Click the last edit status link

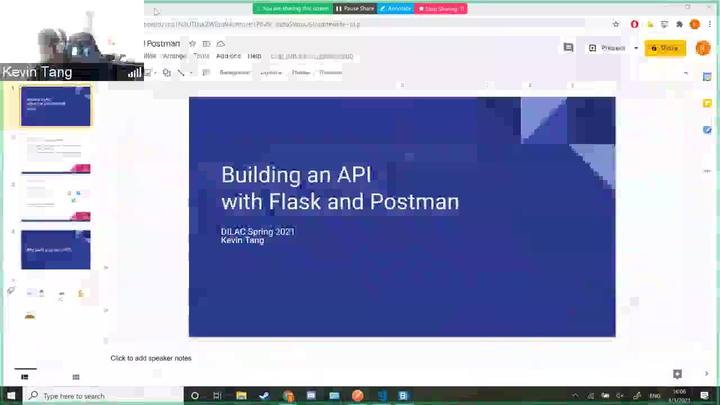coord(312,56)
